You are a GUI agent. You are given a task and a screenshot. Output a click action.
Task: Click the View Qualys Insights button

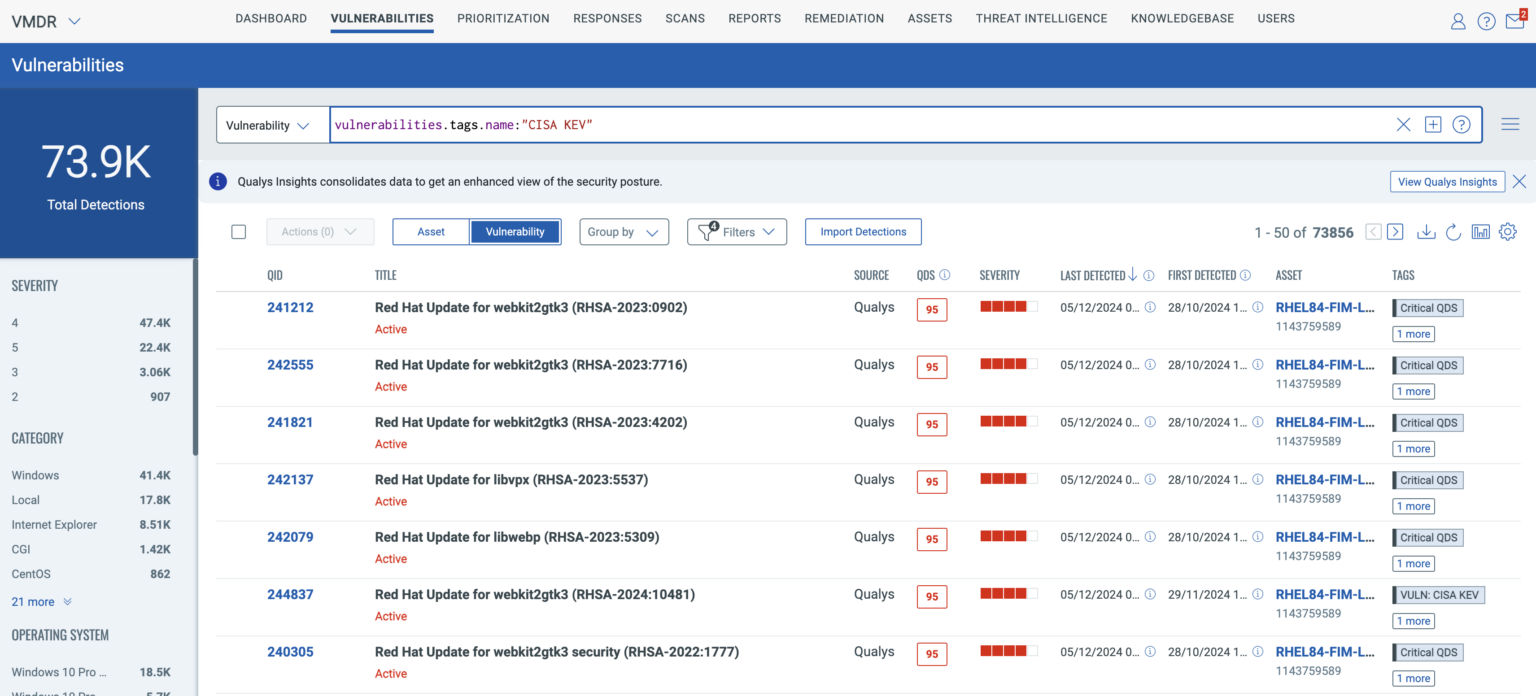pos(1446,181)
